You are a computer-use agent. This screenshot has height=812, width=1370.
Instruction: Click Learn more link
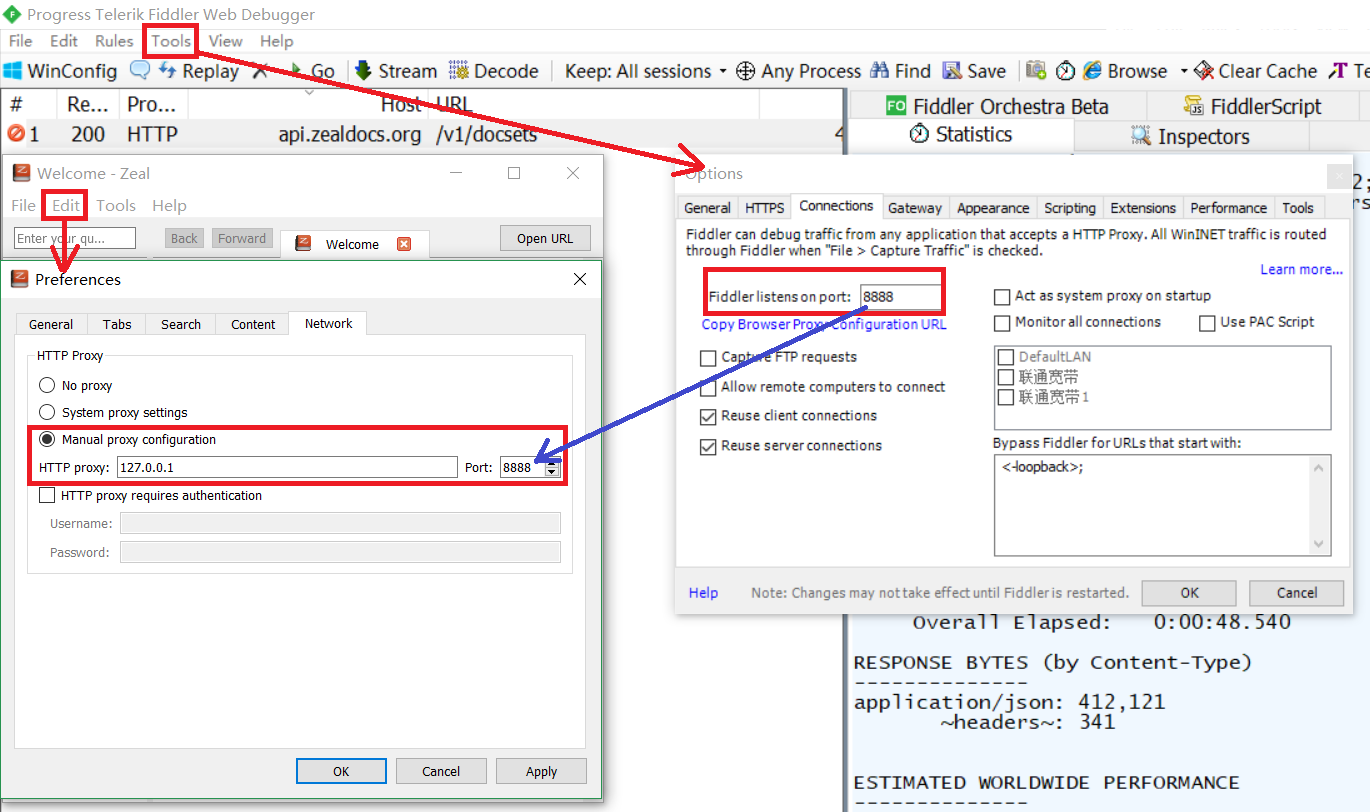(x=1301, y=270)
